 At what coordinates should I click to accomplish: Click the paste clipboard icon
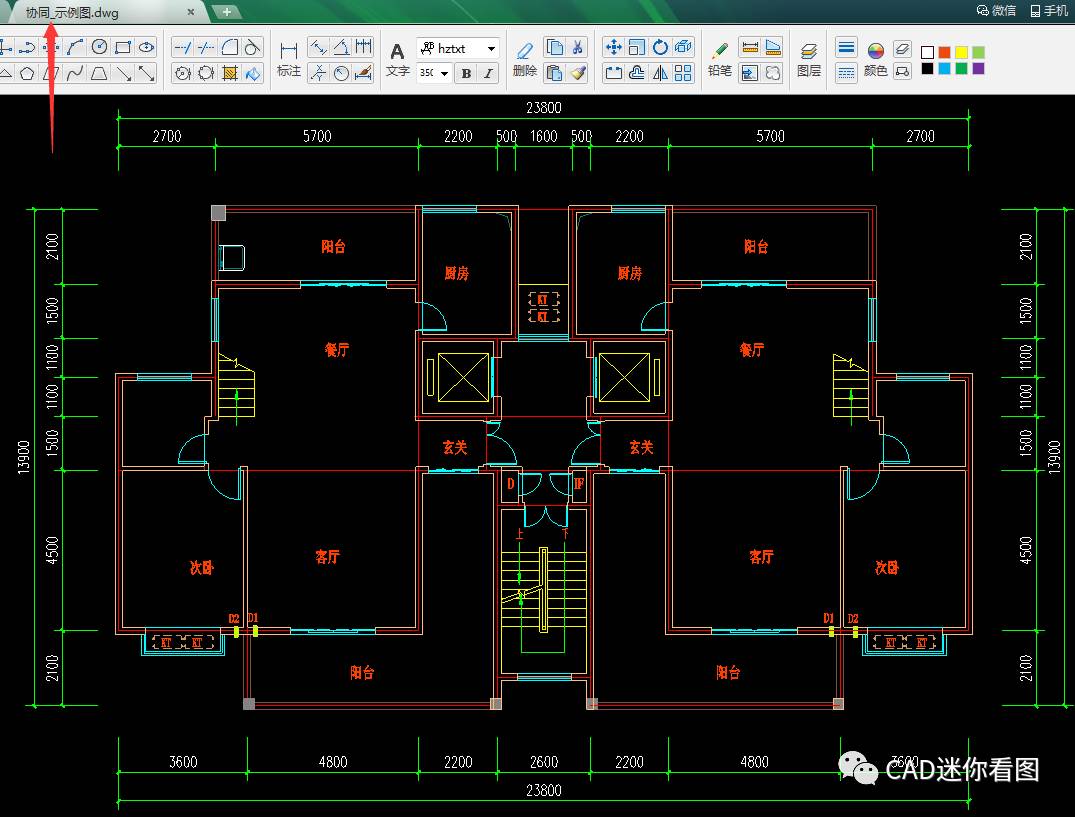(x=554, y=73)
